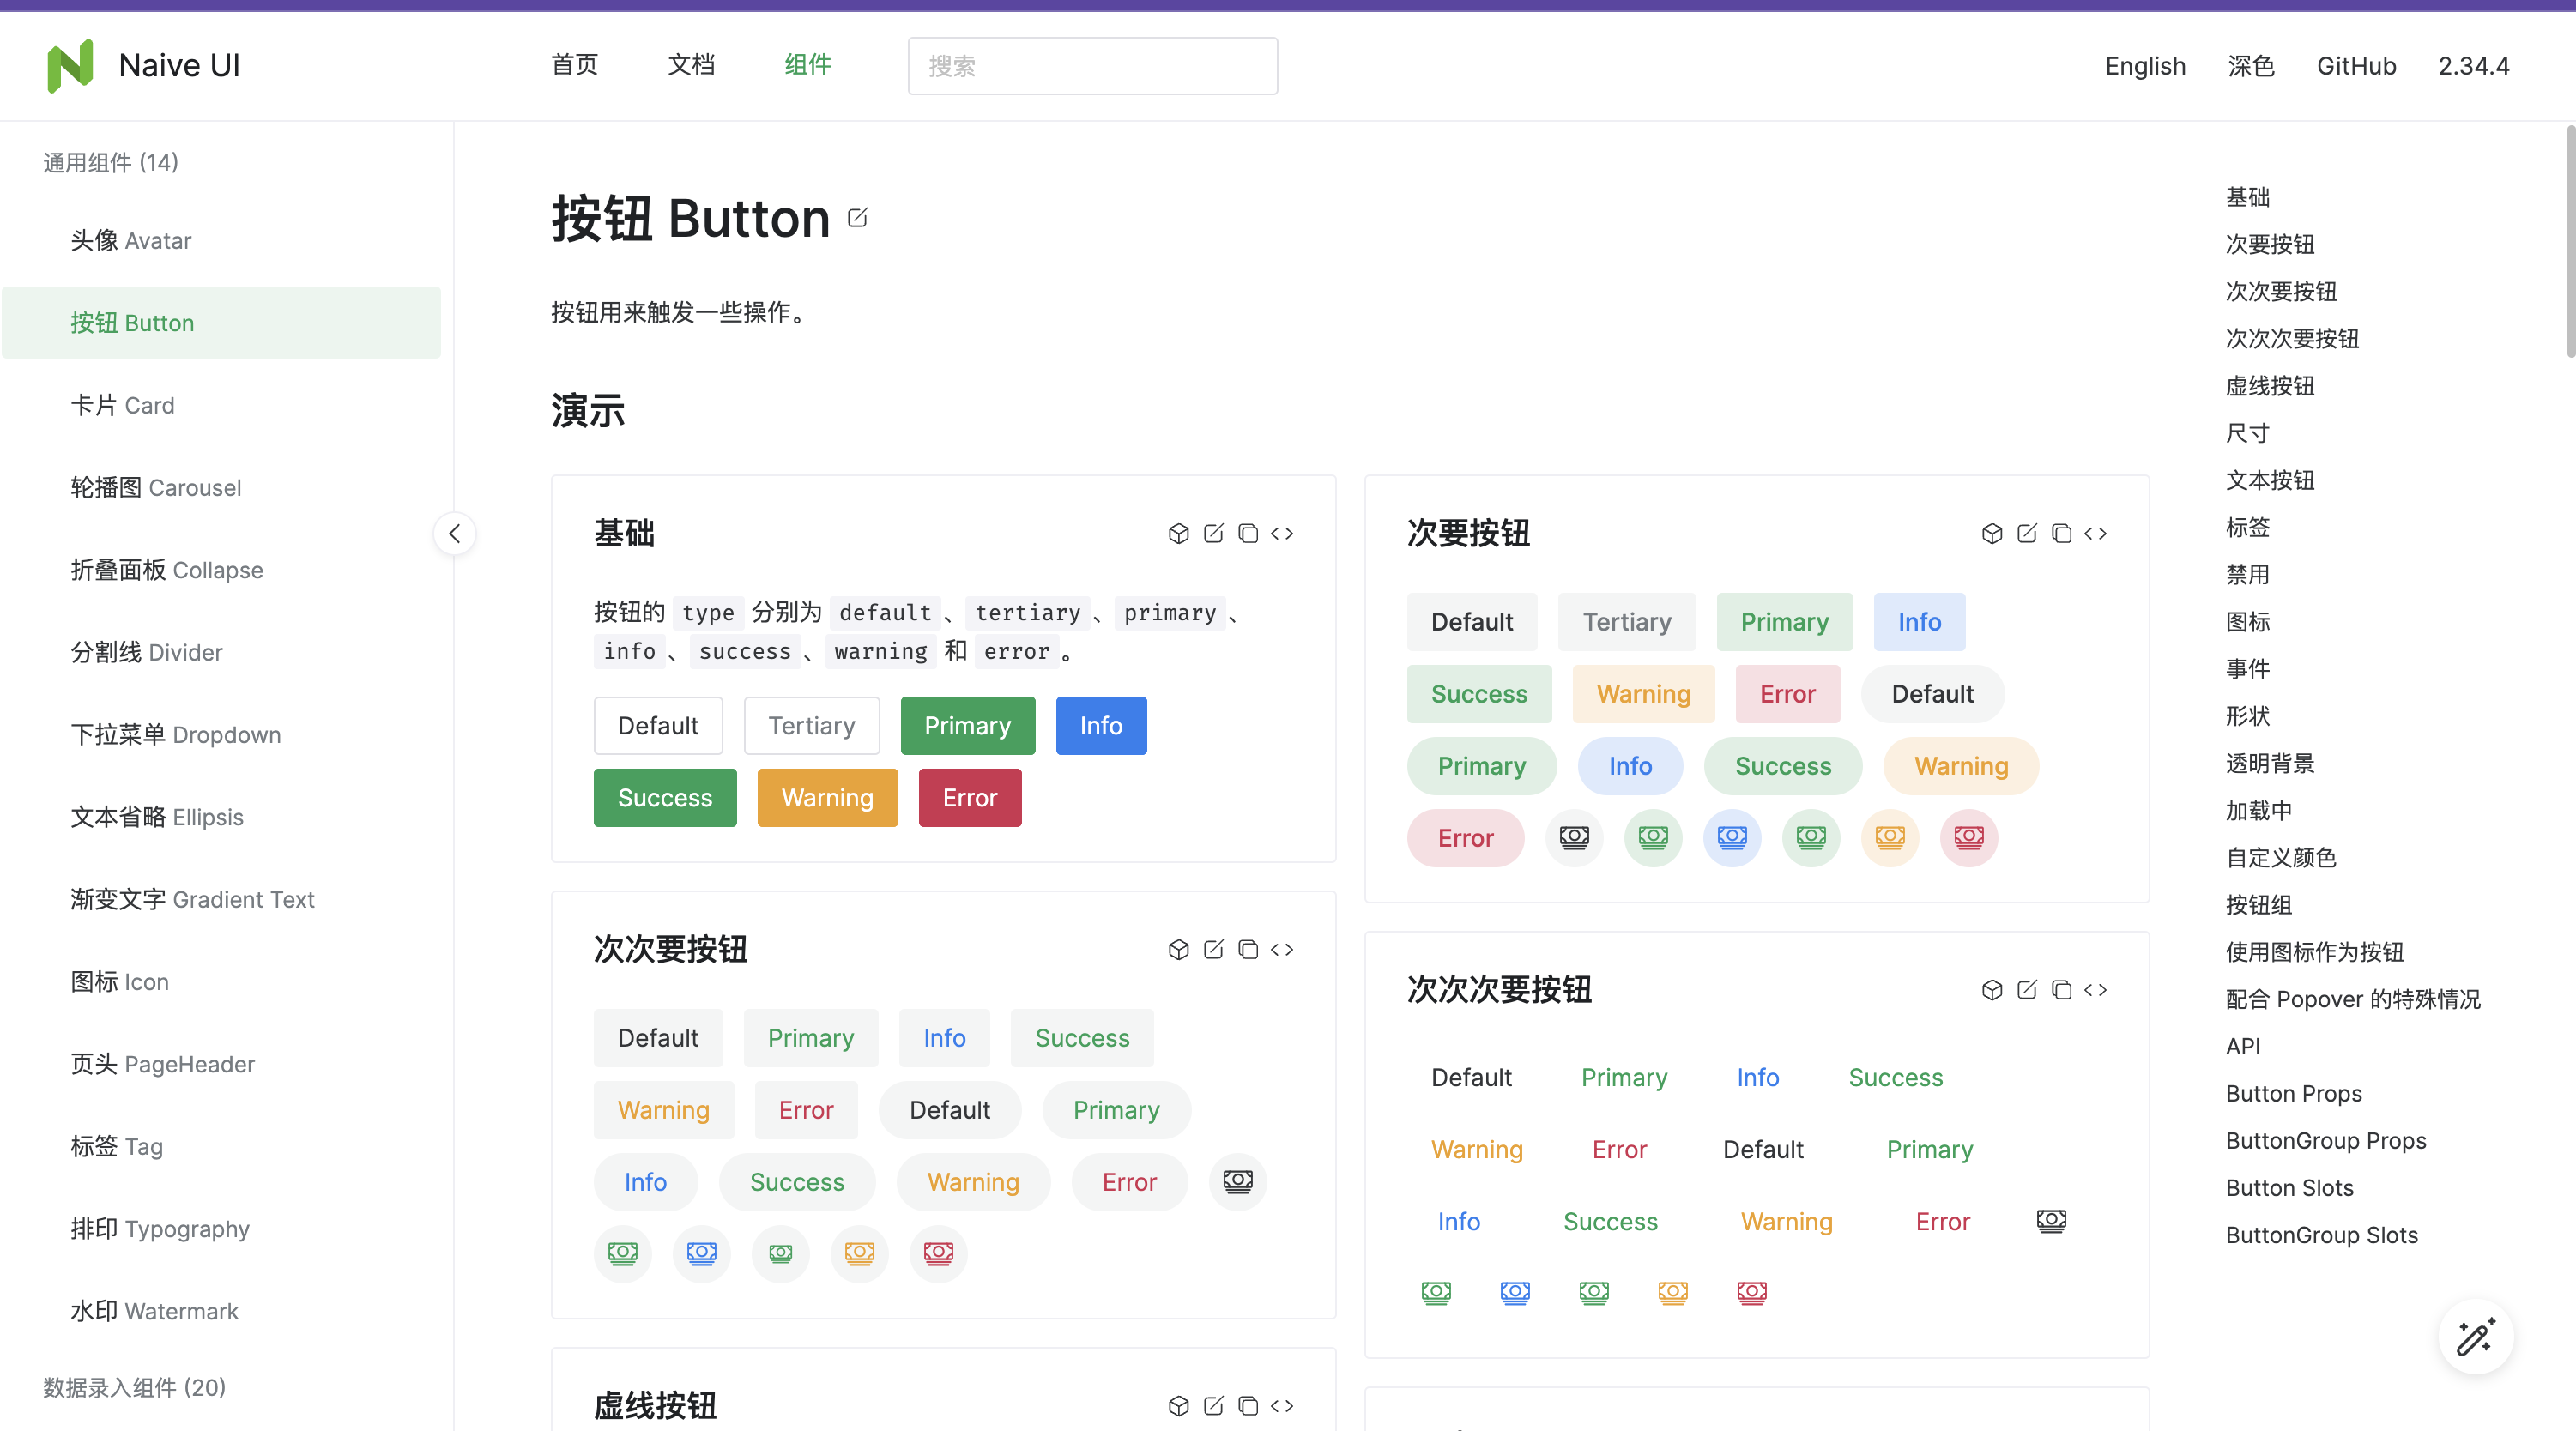Open 次要按钮 demo in CodeSandbox
2576x1431 pixels.
tap(1992, 534)
